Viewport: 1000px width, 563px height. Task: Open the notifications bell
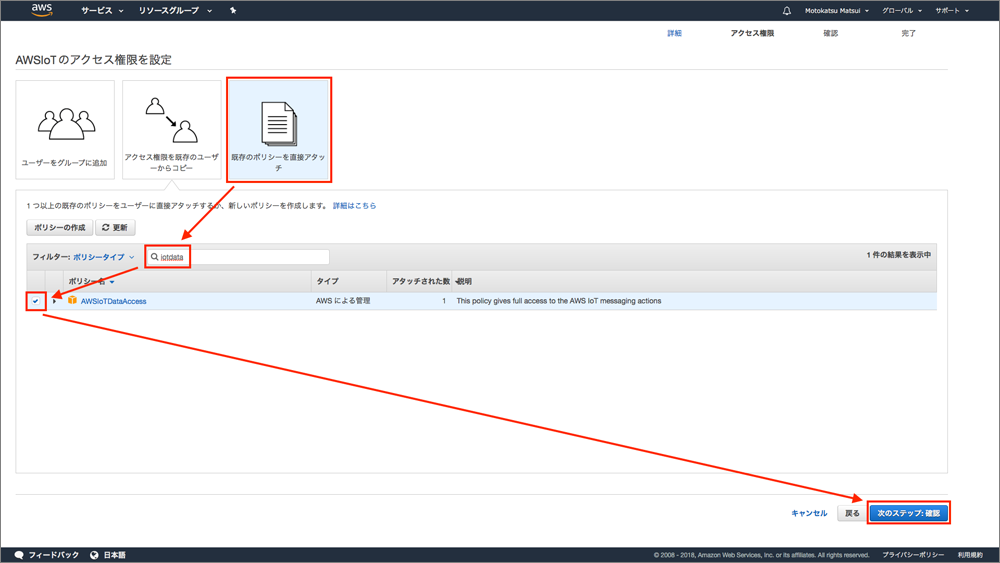(x=786, y=11)
